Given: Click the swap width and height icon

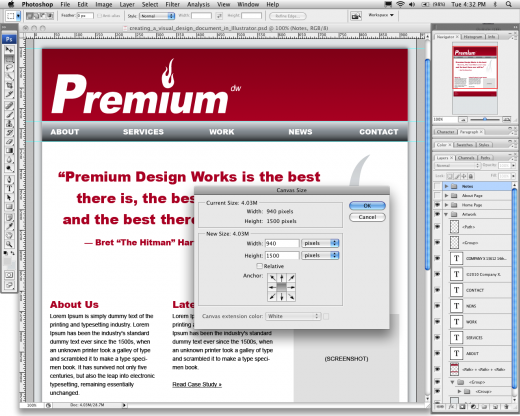Looking at the screenshot, I should [x=219, y=16].
